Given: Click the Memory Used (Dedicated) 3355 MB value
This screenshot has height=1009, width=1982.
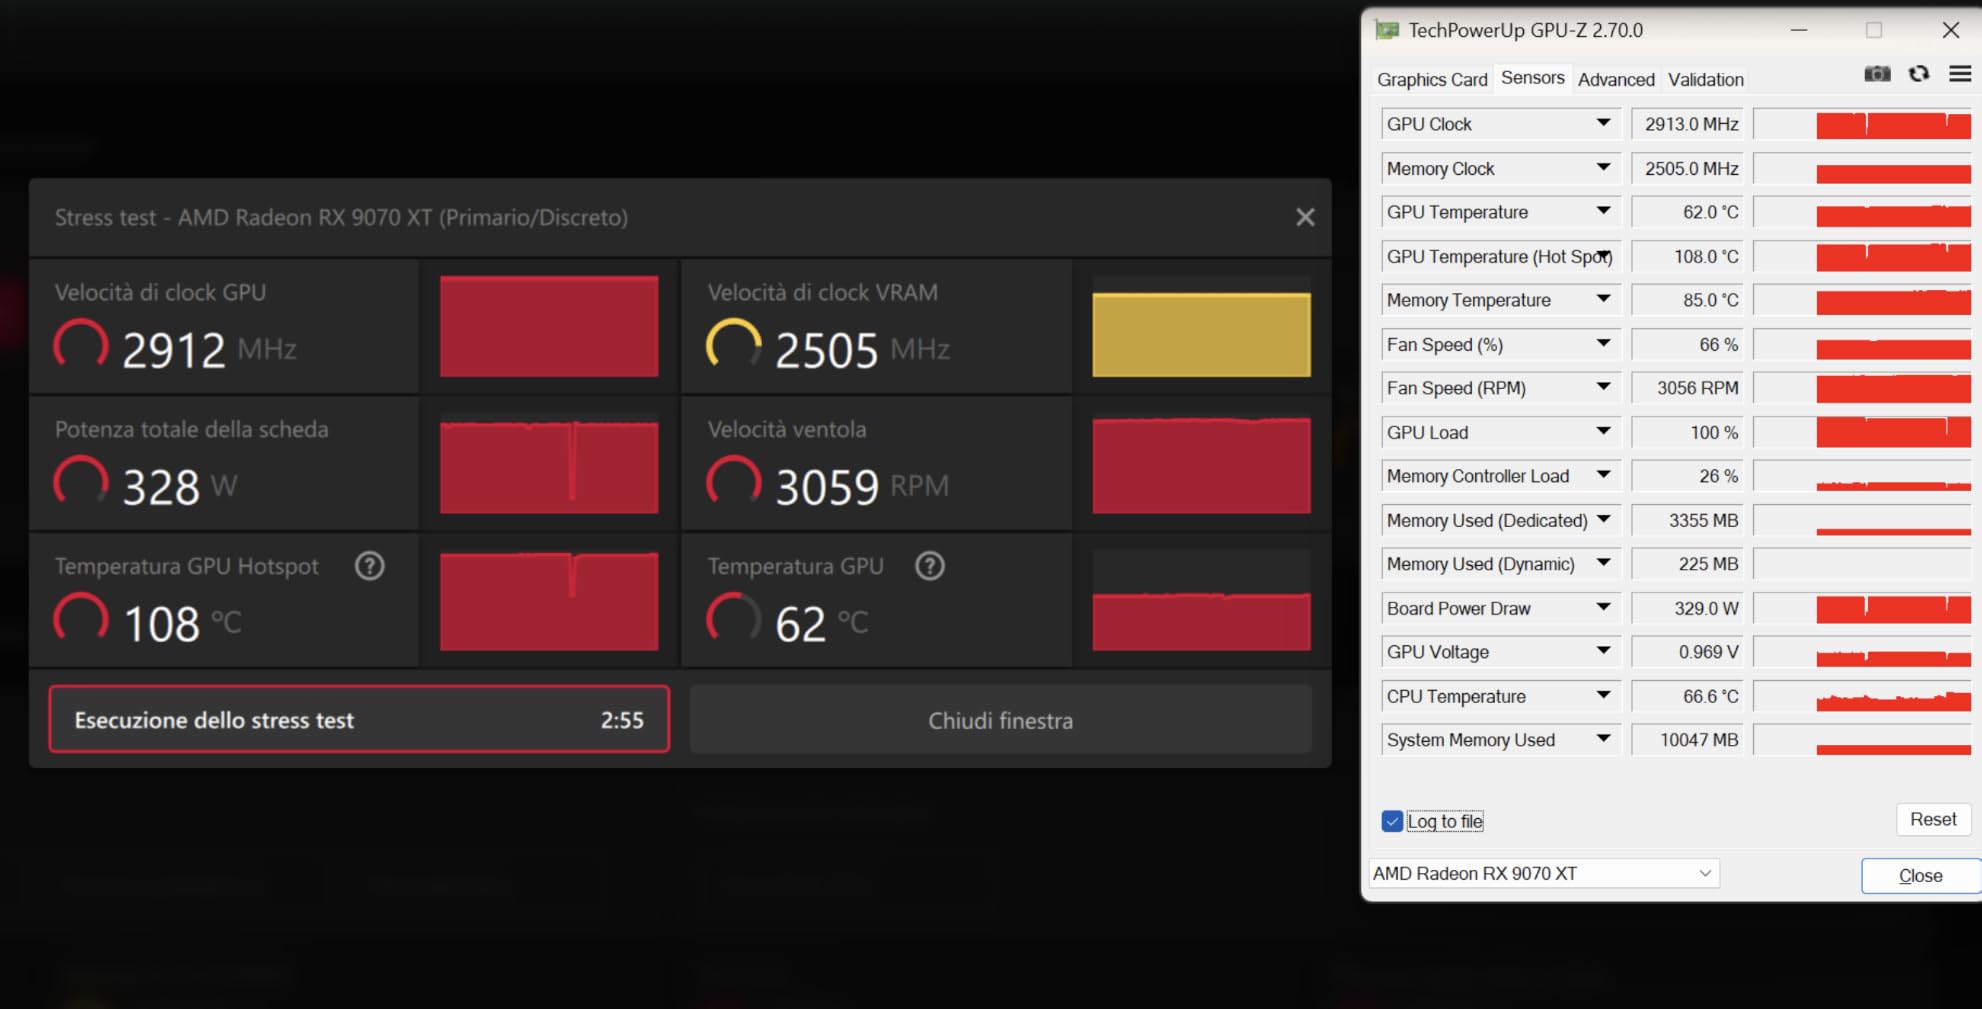Looking at the screenshot, I should [1687, 520].
